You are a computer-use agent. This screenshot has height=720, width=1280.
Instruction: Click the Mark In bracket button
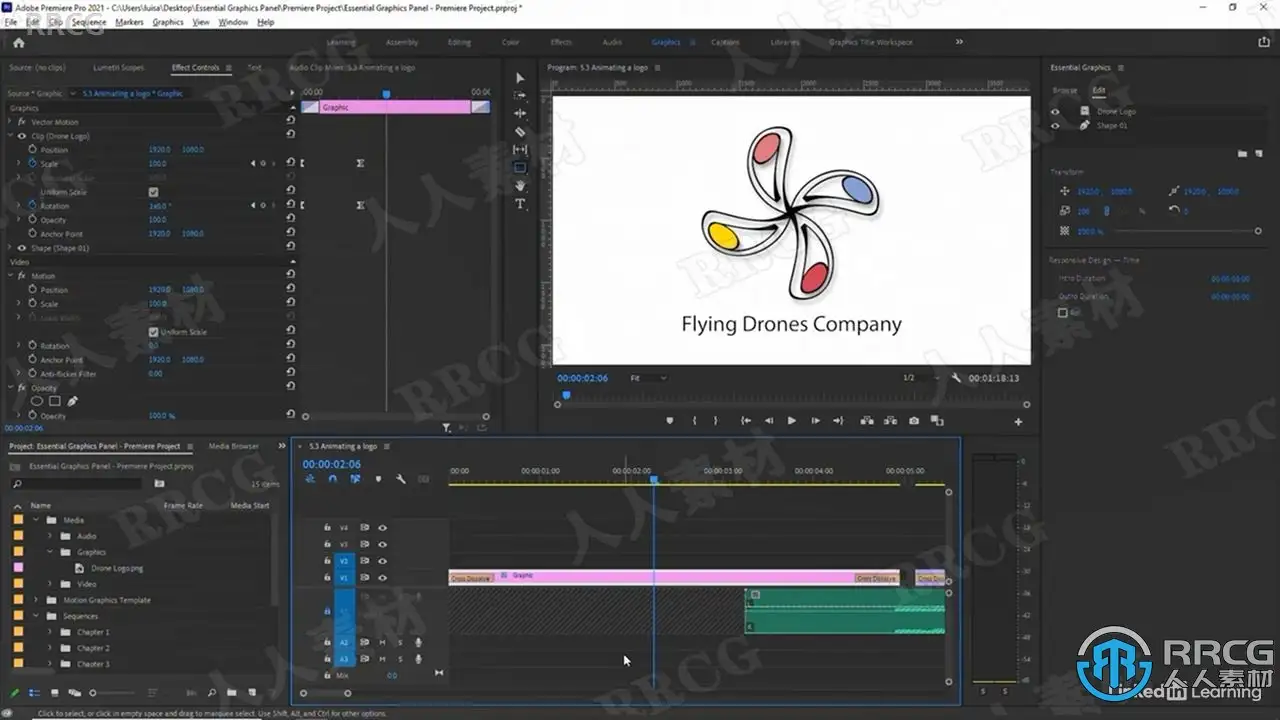694,421
